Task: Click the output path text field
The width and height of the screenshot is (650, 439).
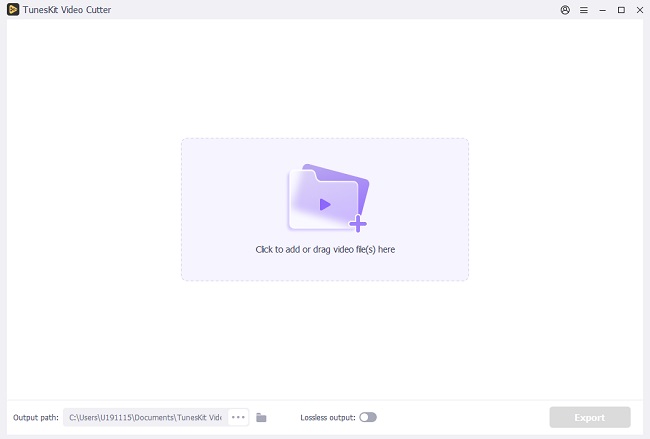Action: (146, 417)
